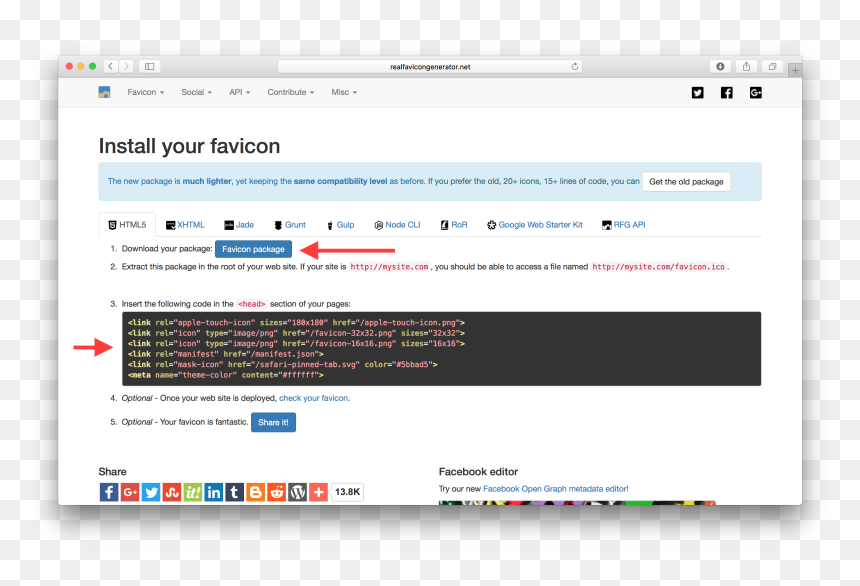Image resolution: width=860 pixels, height=586 pixels.
Task: Open the Twitter page icon in navbar
Action: (697, 93)
